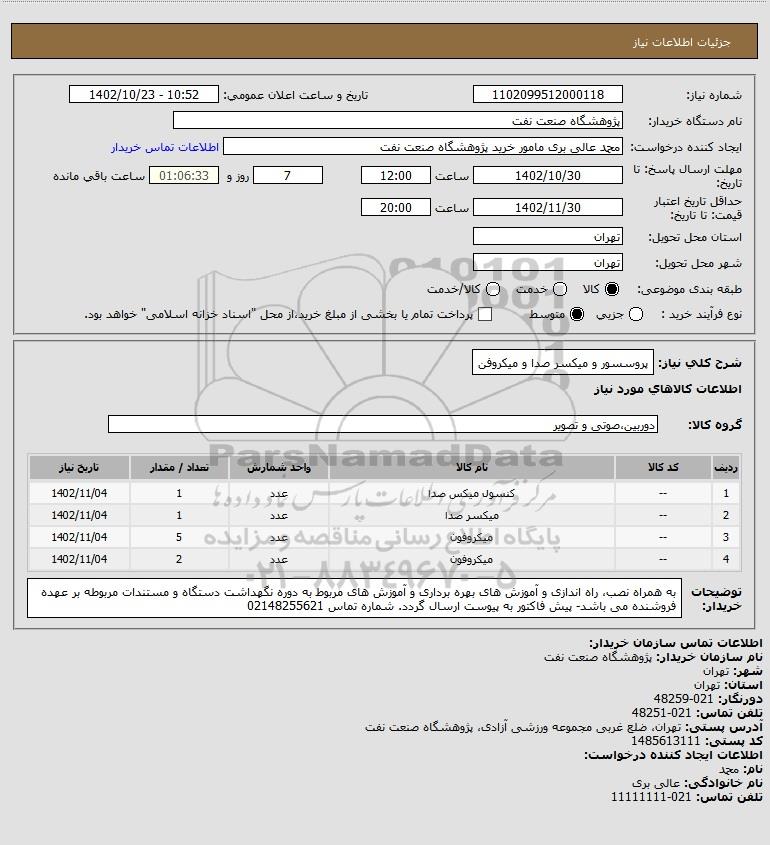Click quantity 5 in row 3
770x845 pixels.
(x=179, y=537)
